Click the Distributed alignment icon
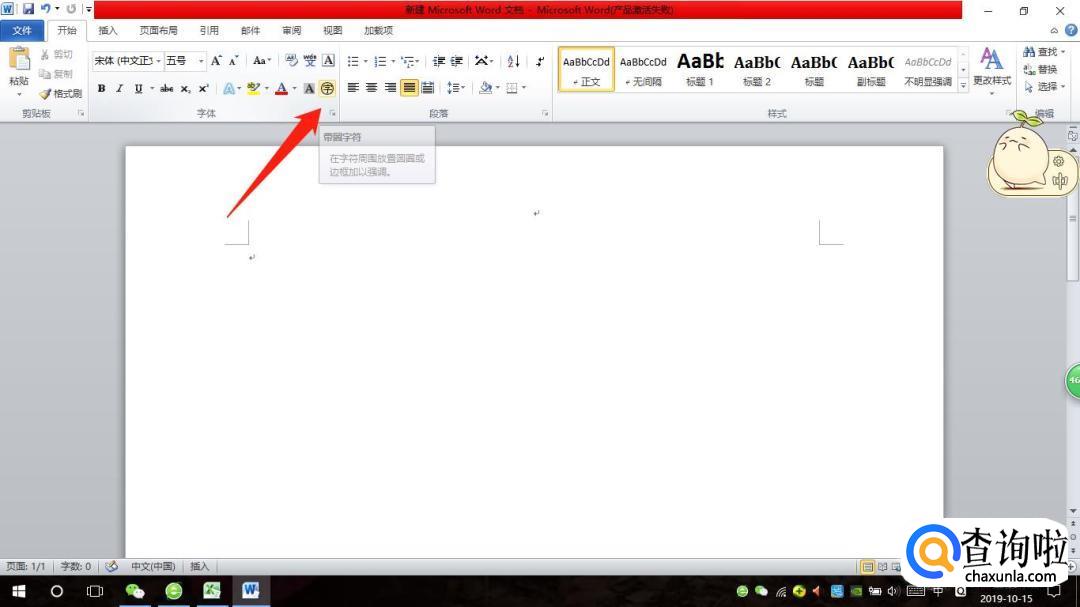 pyautogui.click(x=428, y=88)
